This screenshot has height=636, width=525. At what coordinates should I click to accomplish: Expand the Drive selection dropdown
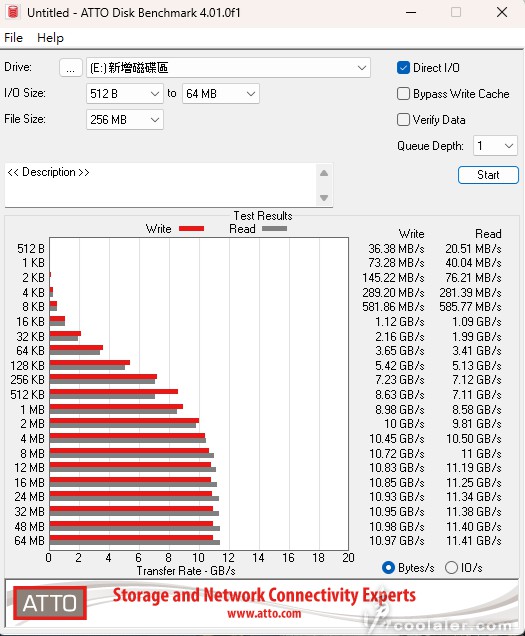coord(361,68)
